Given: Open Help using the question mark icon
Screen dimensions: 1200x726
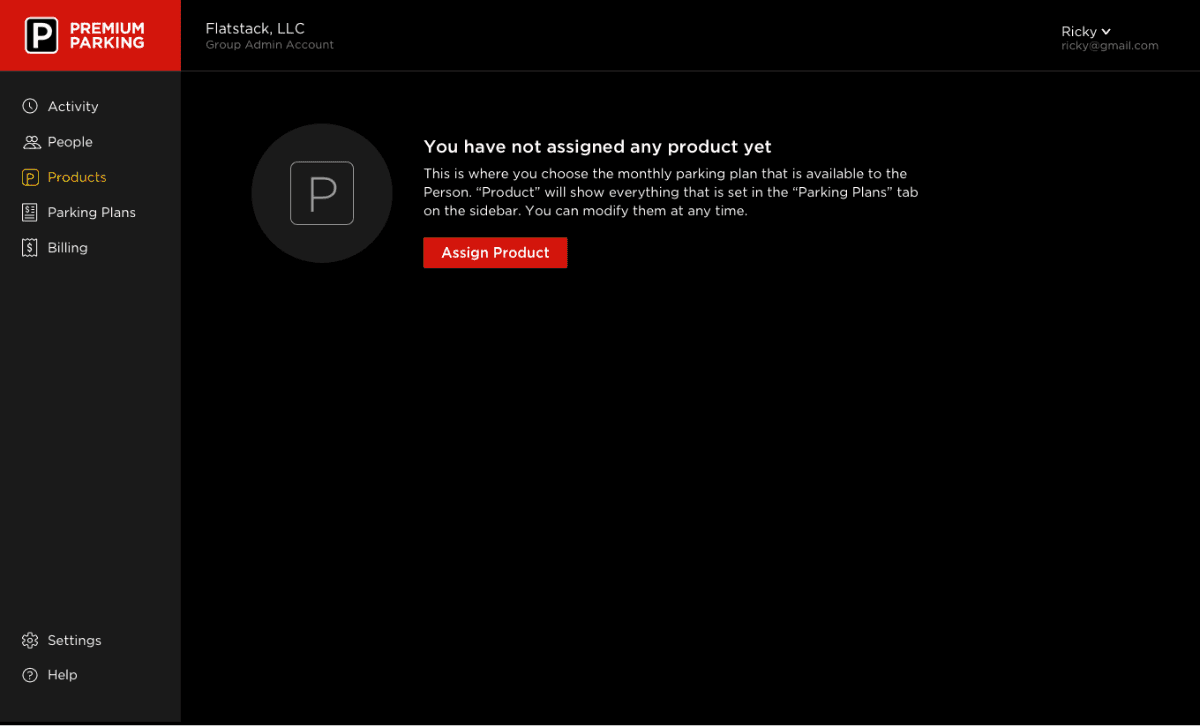Looking at the screenshot, I should [x=30, y=675].
